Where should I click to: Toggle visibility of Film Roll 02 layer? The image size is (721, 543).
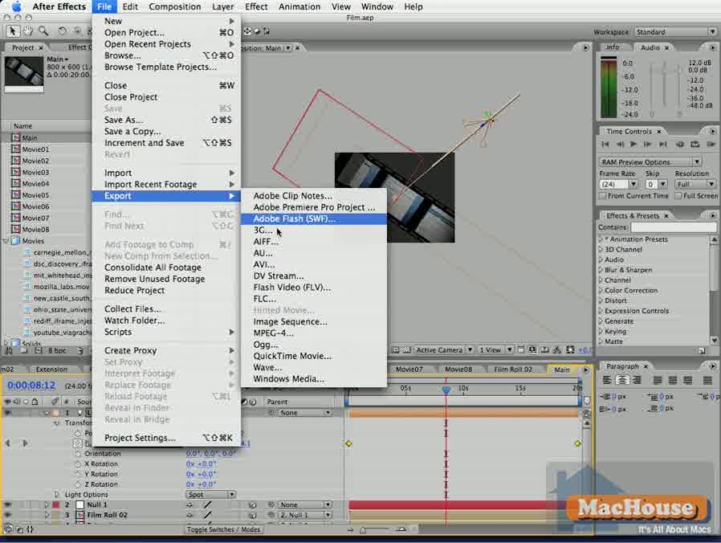point(8,515)
